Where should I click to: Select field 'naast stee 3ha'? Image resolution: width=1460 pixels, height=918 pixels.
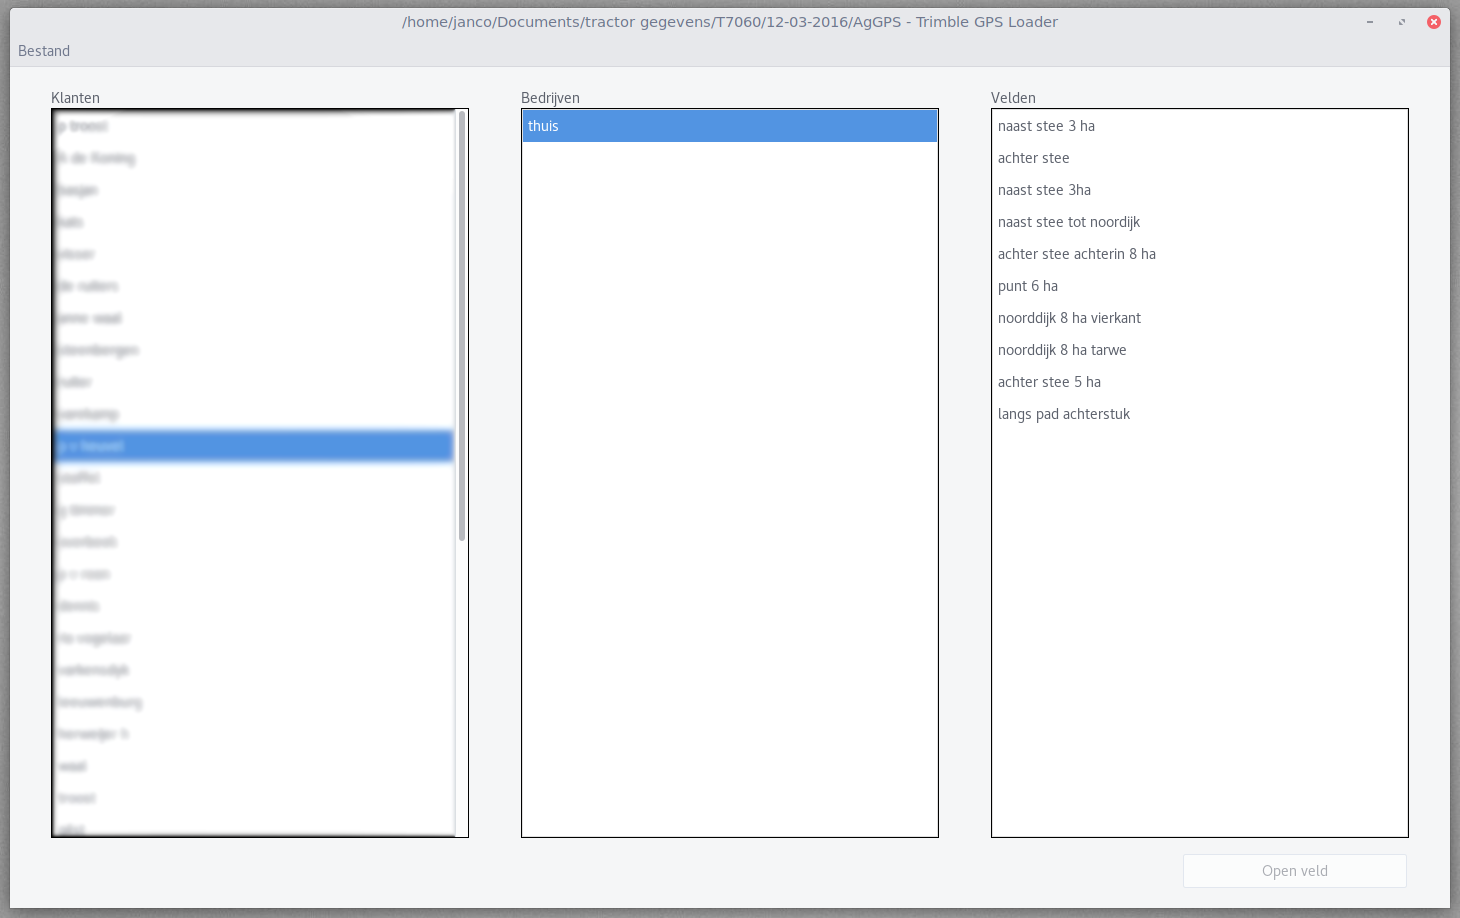1044,190
